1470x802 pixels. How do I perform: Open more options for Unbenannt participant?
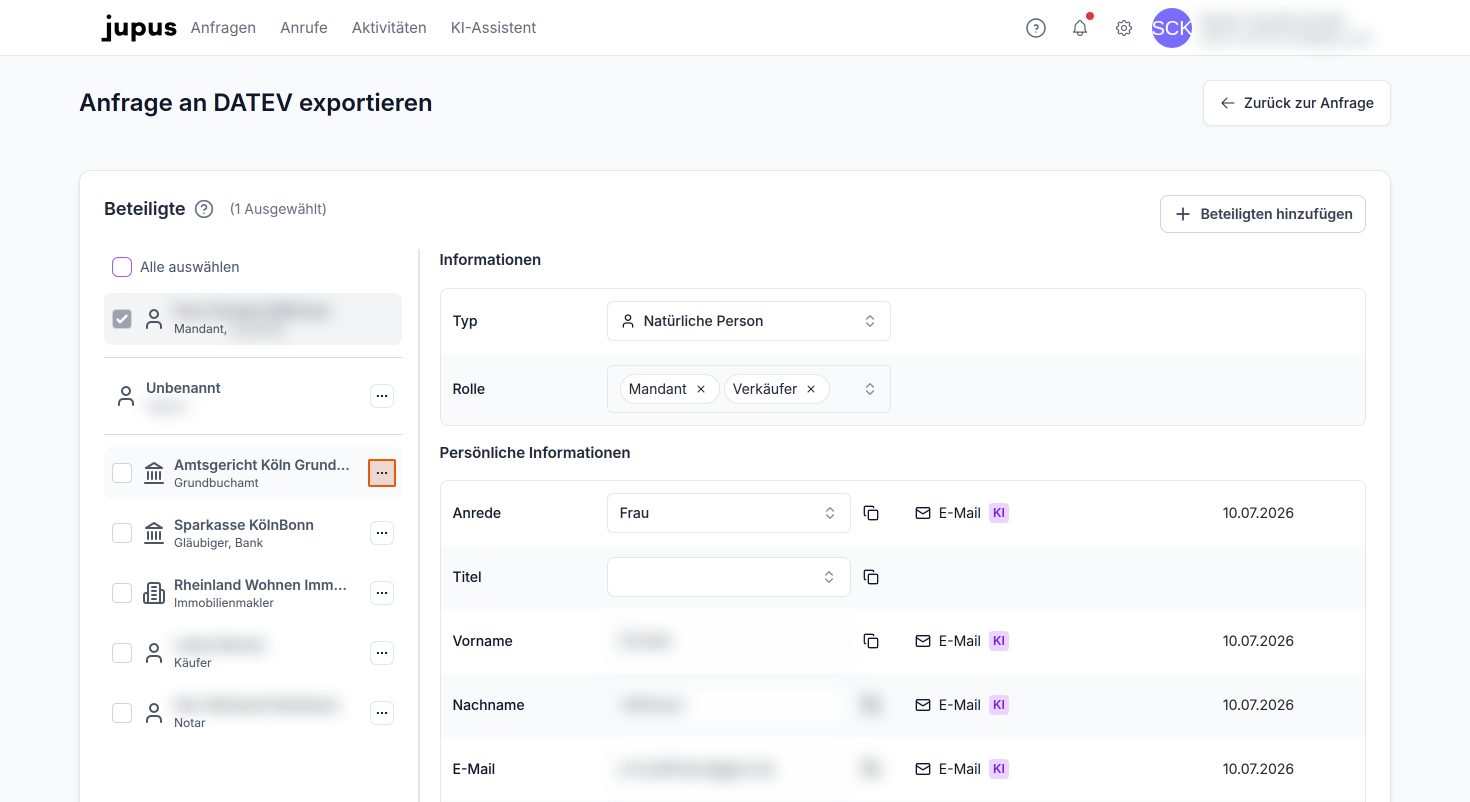pos(382,397)
